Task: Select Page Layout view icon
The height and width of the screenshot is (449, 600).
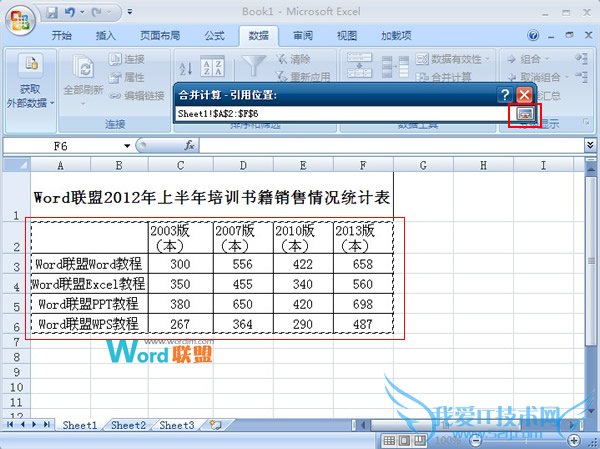Action: click(x=404, y=440)
